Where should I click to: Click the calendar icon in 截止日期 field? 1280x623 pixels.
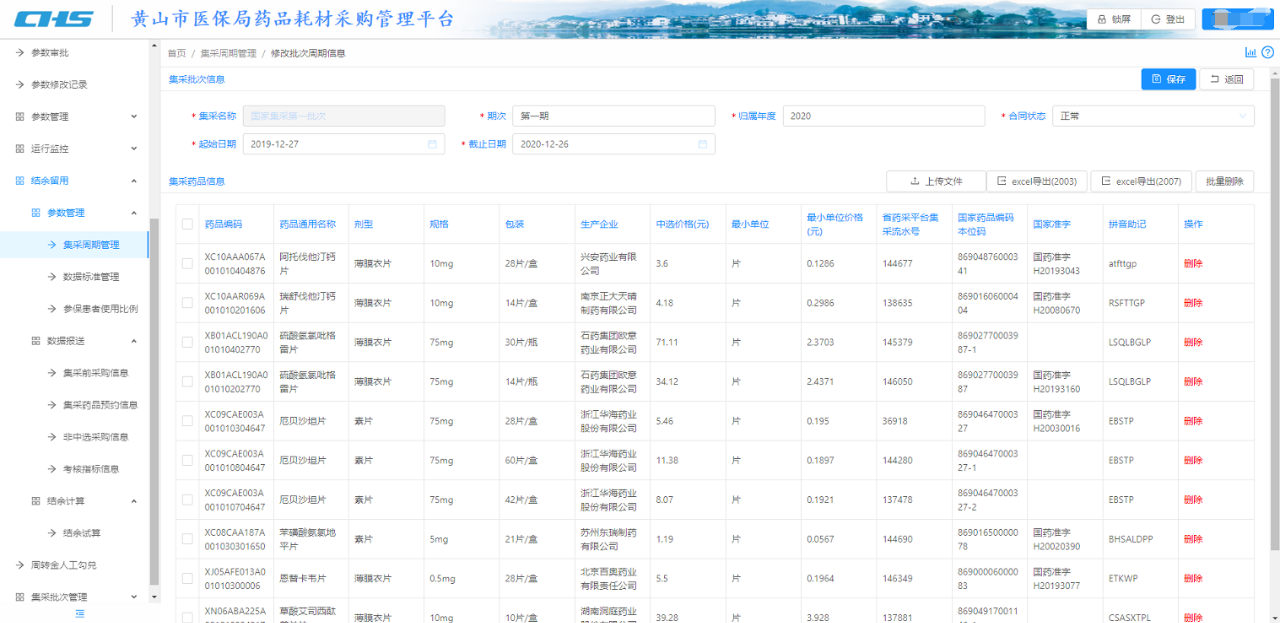[x=703, y=144]
